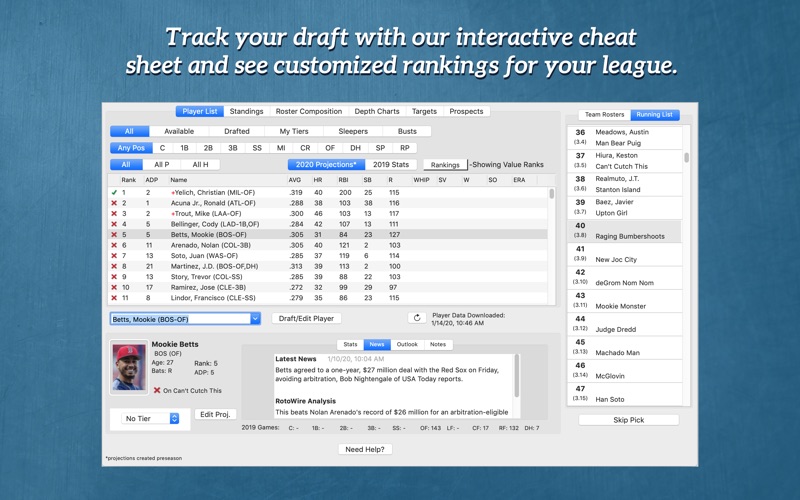This screenshot has width=800, height=500.
Task: Open the Notes tab in player details
Action: click(x=438, y=344)
